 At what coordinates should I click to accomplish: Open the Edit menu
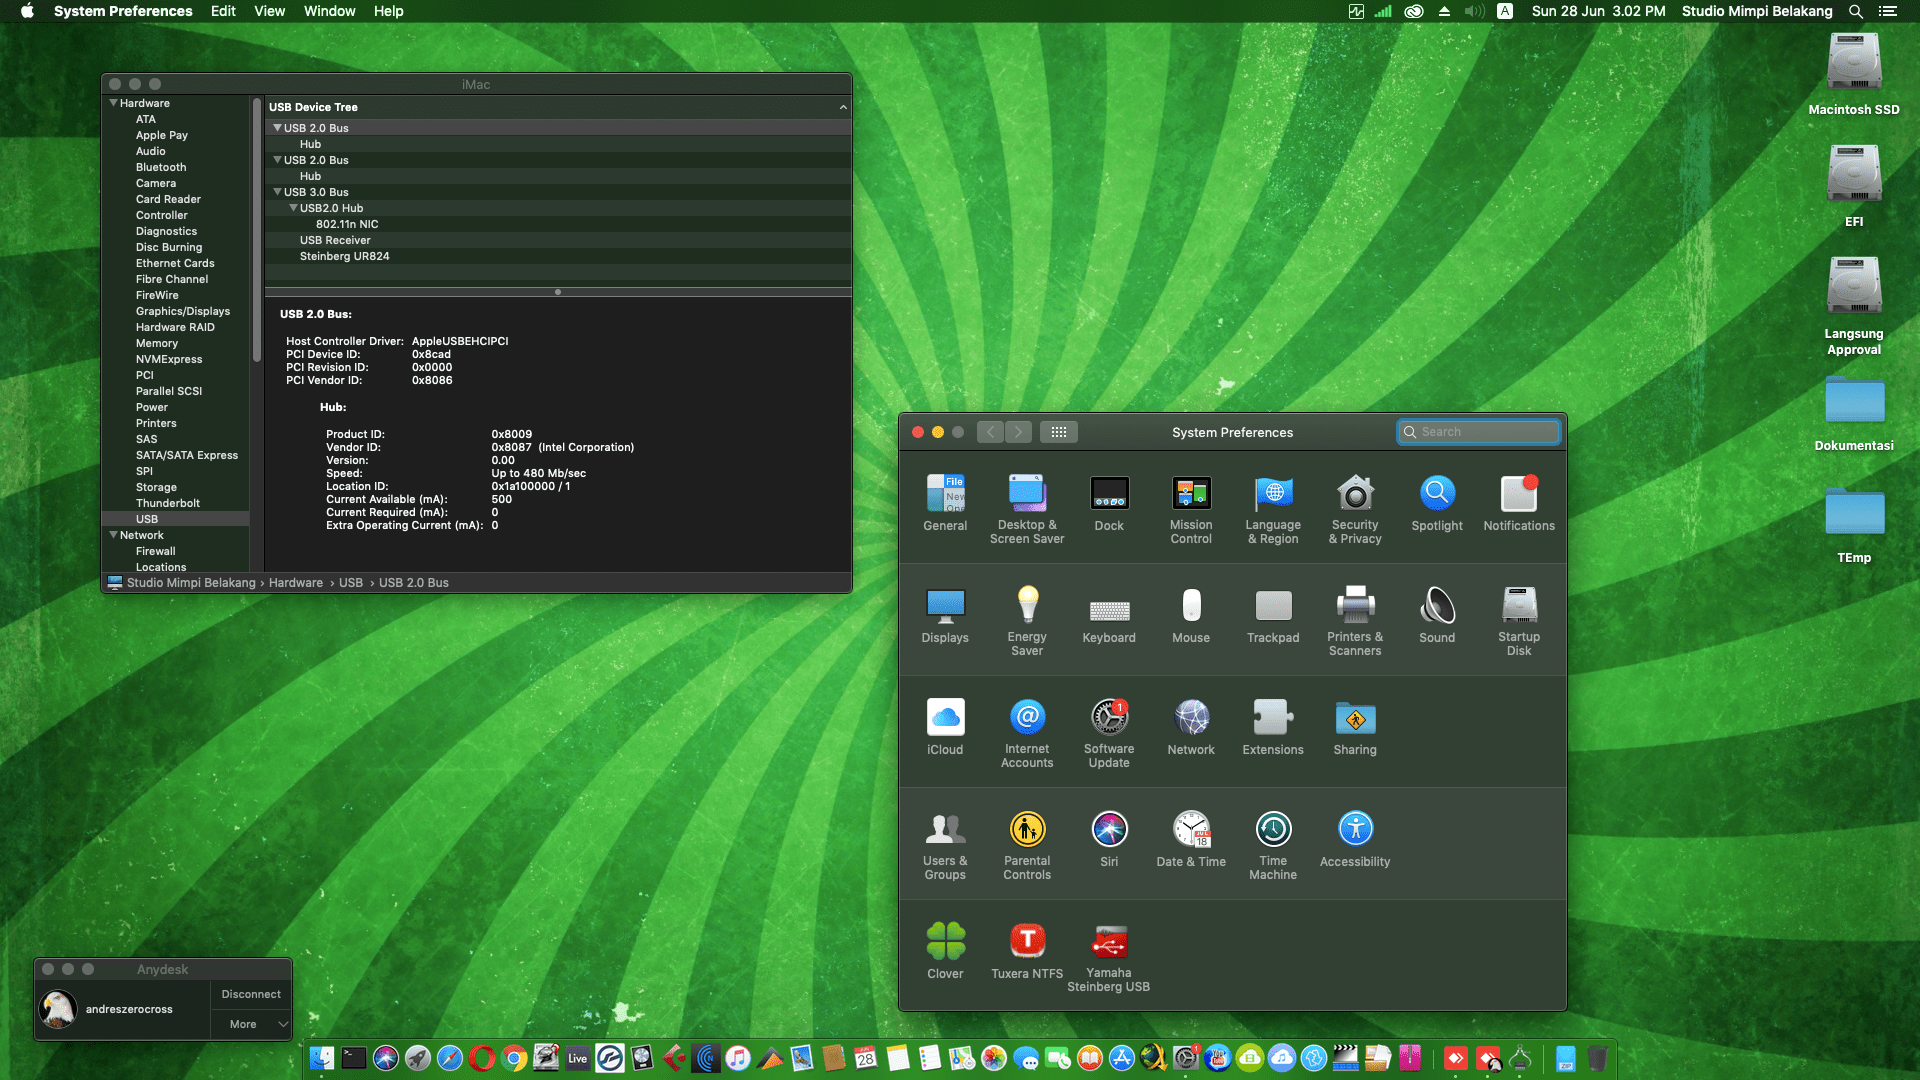[223, 11]
